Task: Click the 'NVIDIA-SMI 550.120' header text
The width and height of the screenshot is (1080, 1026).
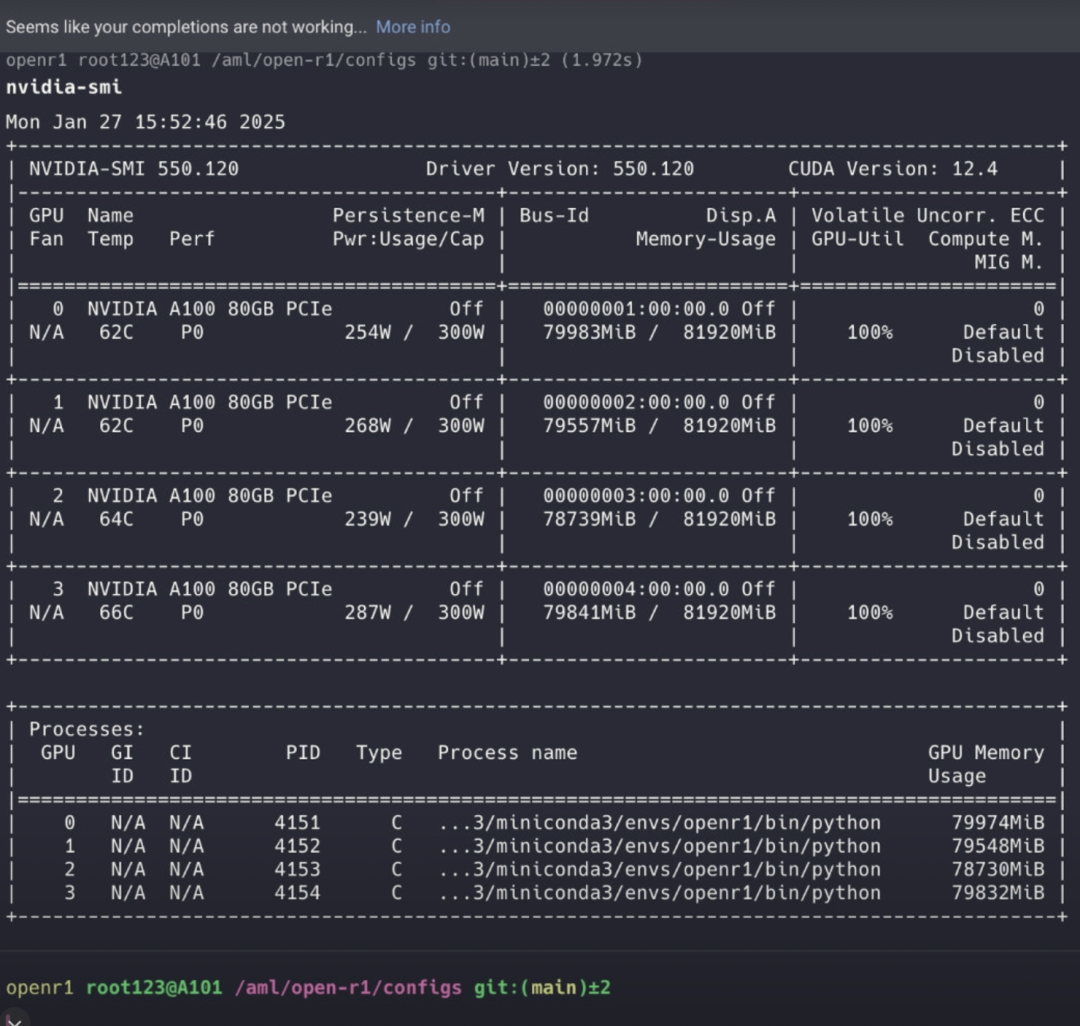Action: (x=134, y=169)
